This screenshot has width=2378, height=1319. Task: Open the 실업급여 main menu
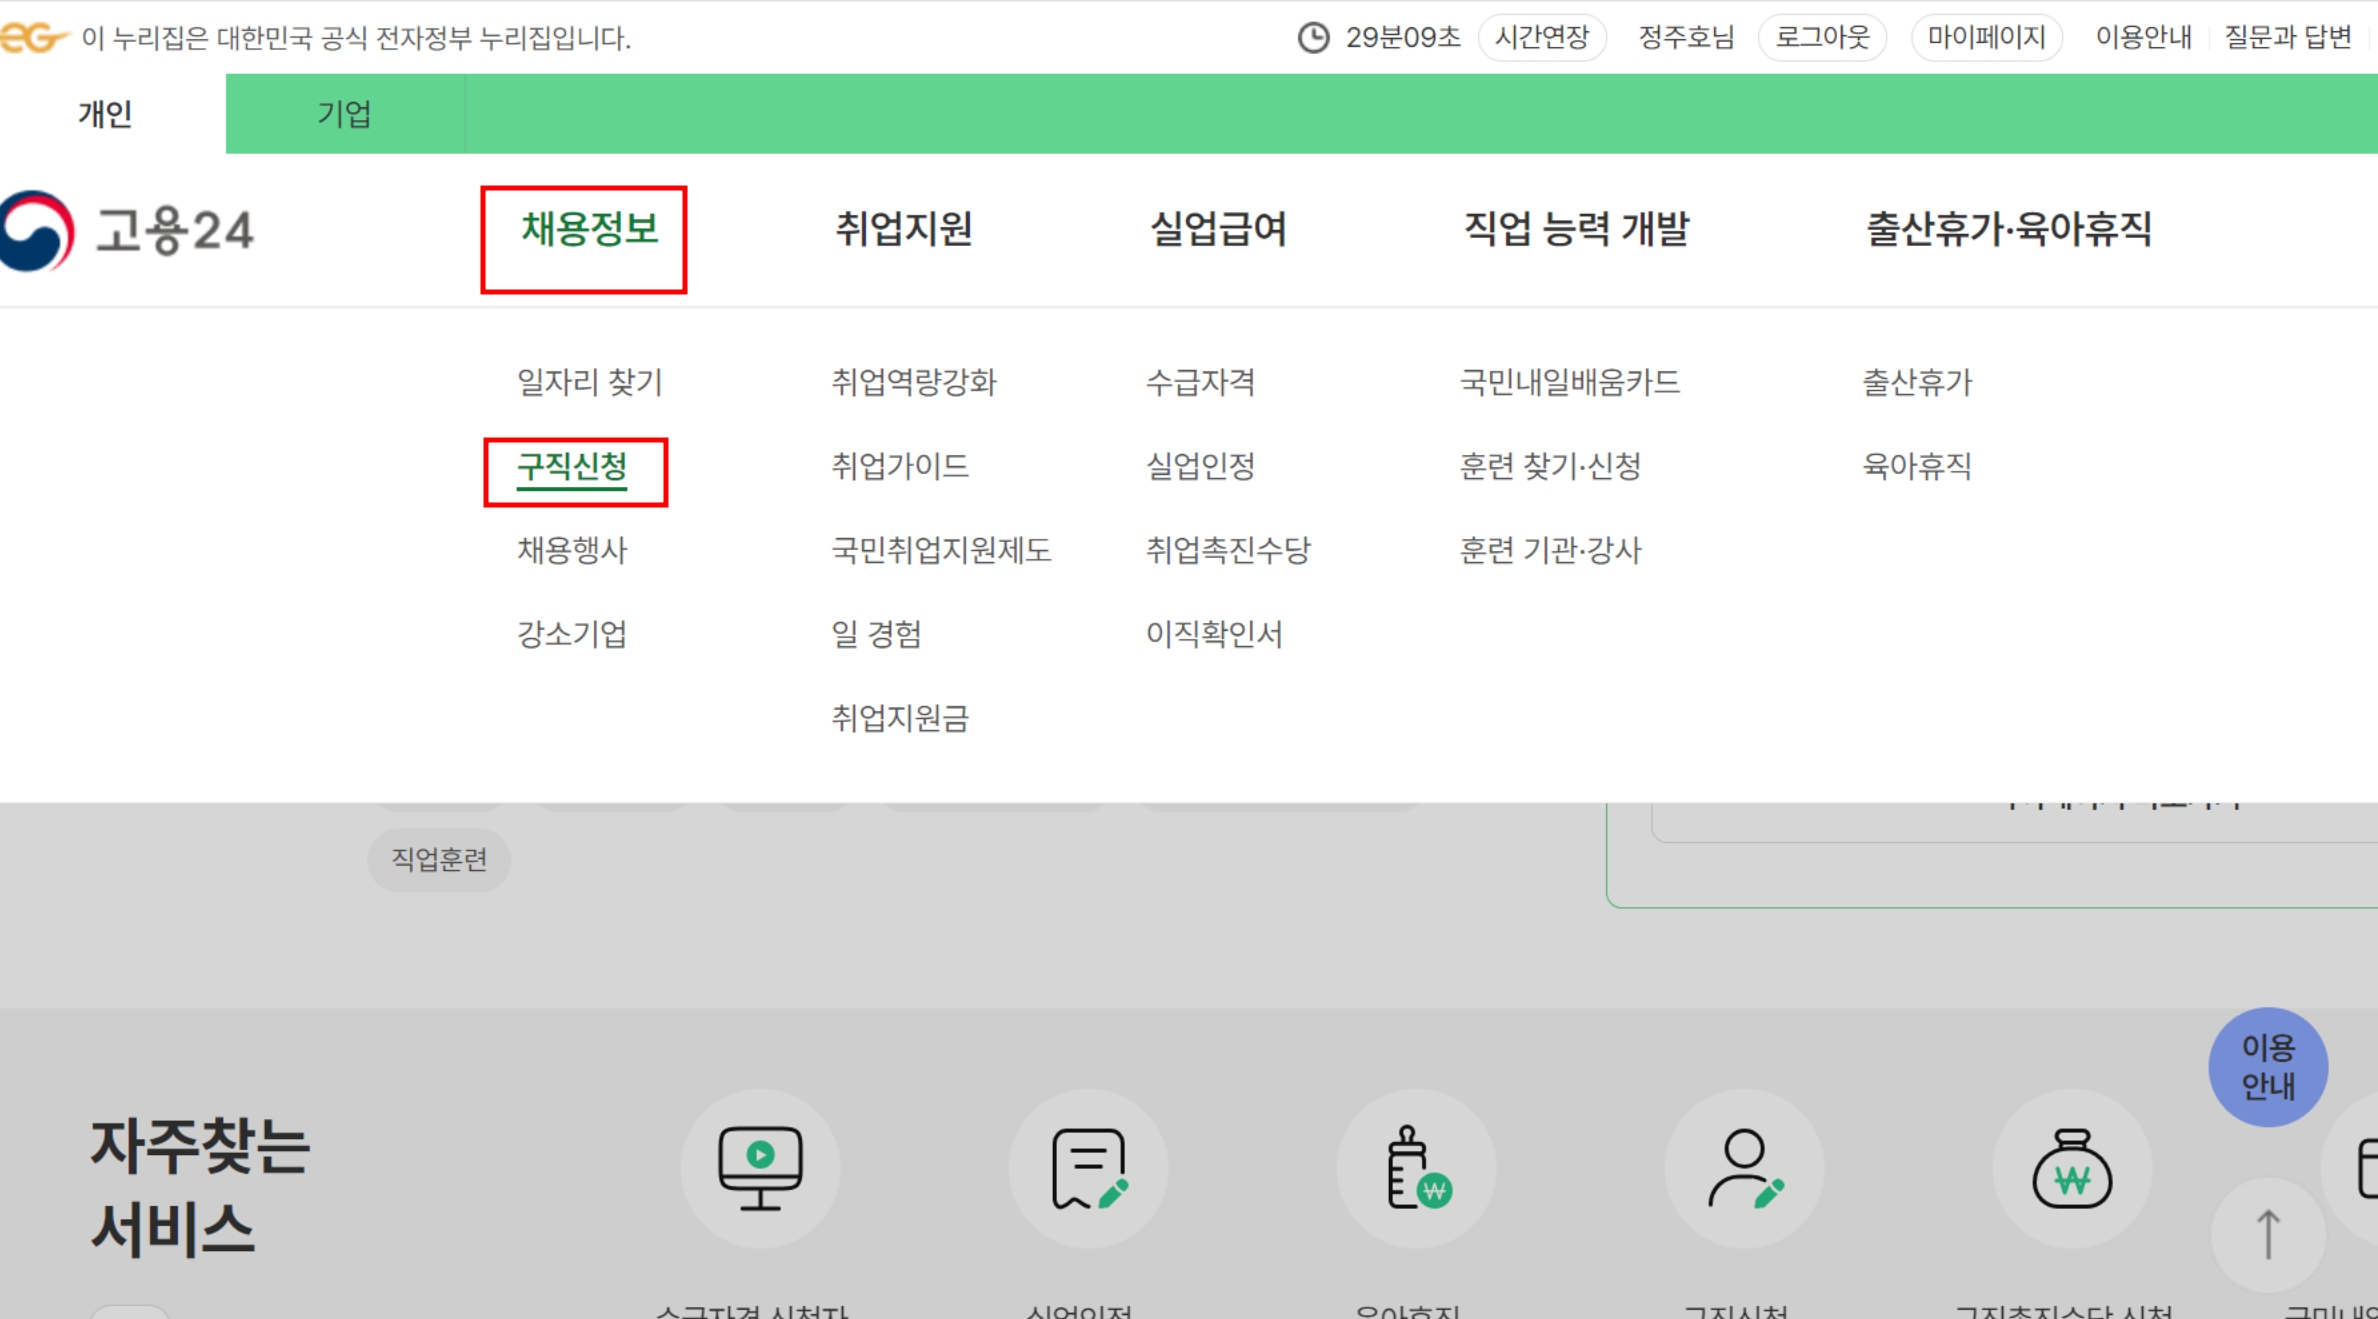click(x=1218, y=229)
